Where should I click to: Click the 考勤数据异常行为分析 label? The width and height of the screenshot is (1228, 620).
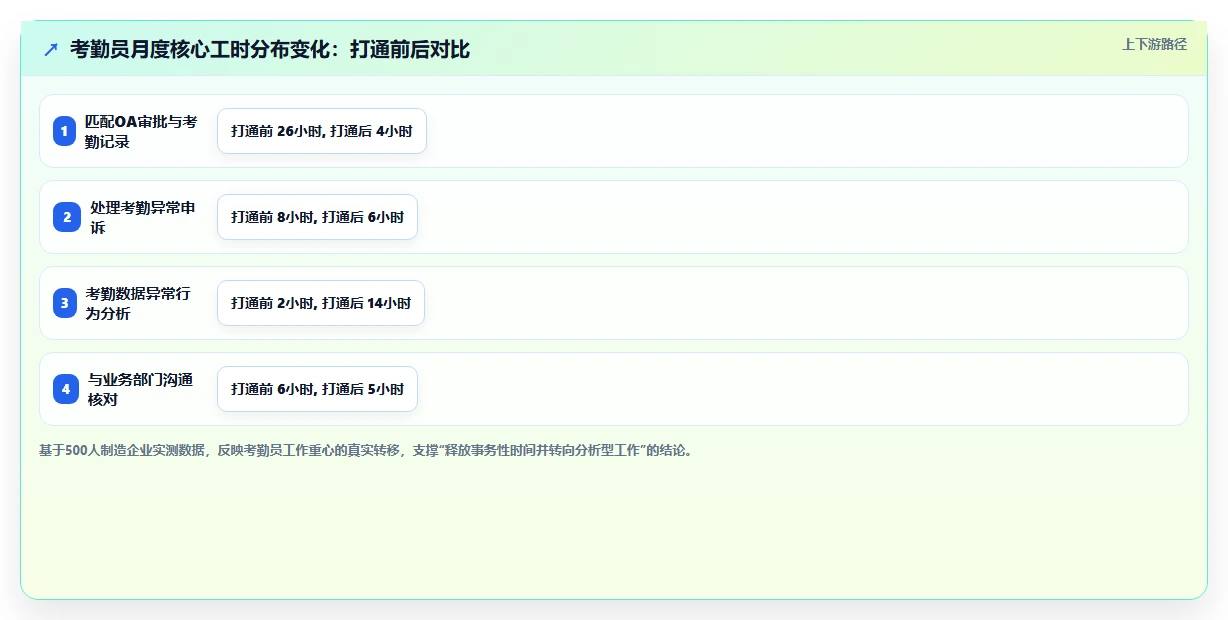click(138, 303)
